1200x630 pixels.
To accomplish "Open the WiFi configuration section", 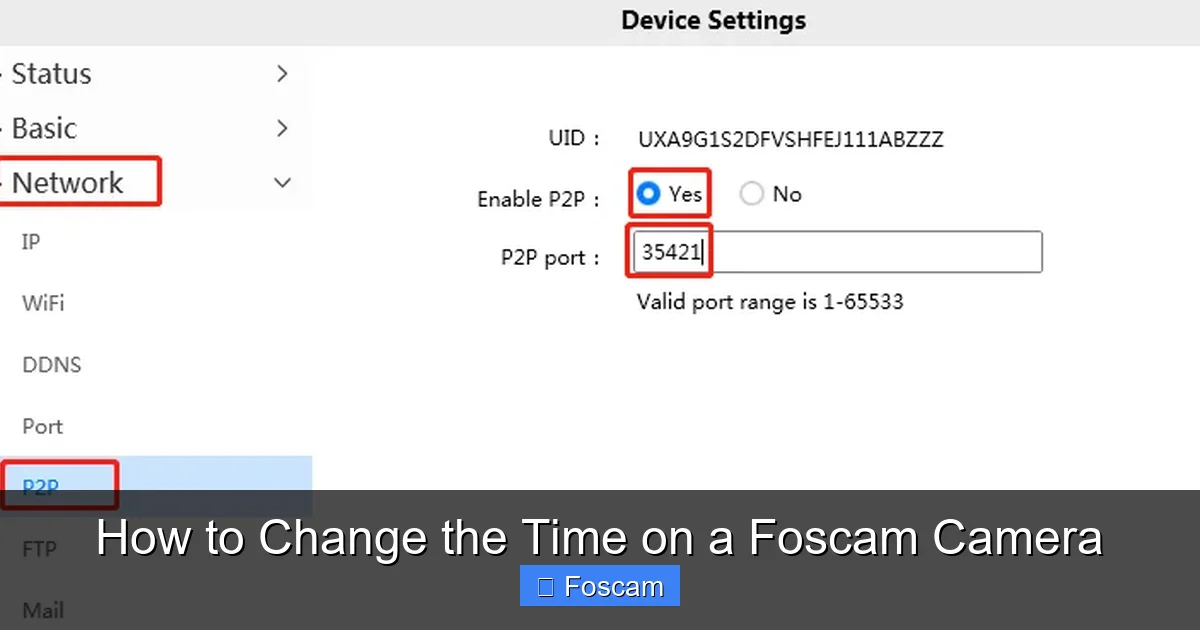I will point(43,303).
